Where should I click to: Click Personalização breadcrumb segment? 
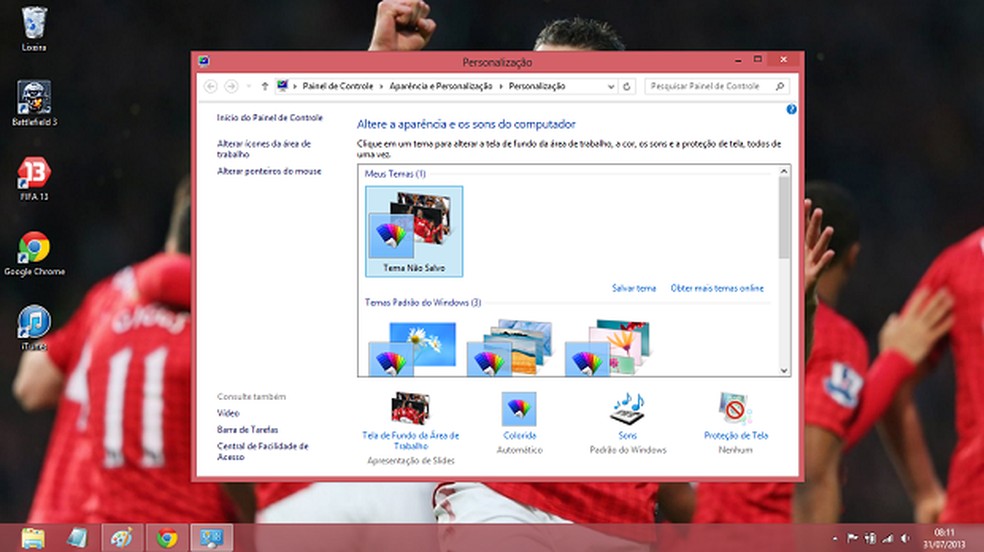click(x=537, y=86)
